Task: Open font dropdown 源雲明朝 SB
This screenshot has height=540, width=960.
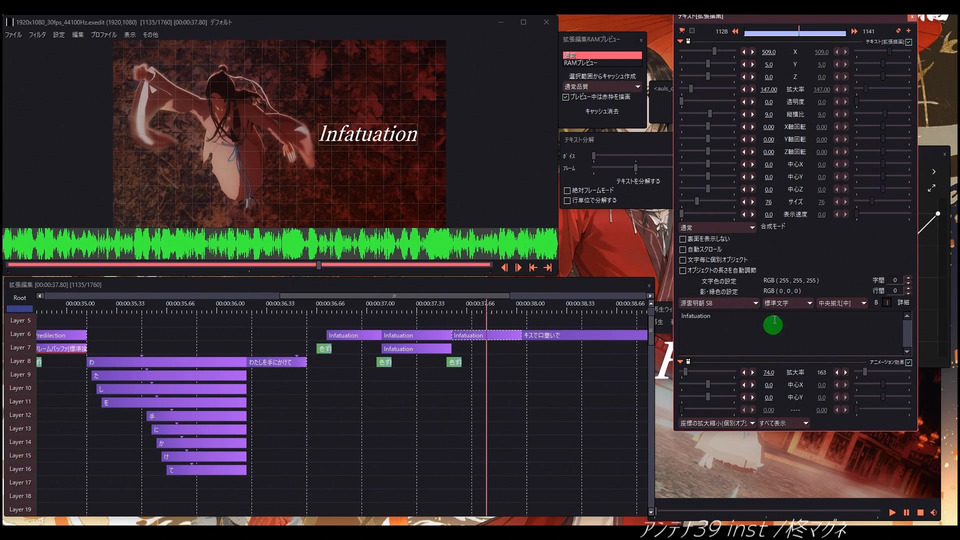Action: point(719,303)
